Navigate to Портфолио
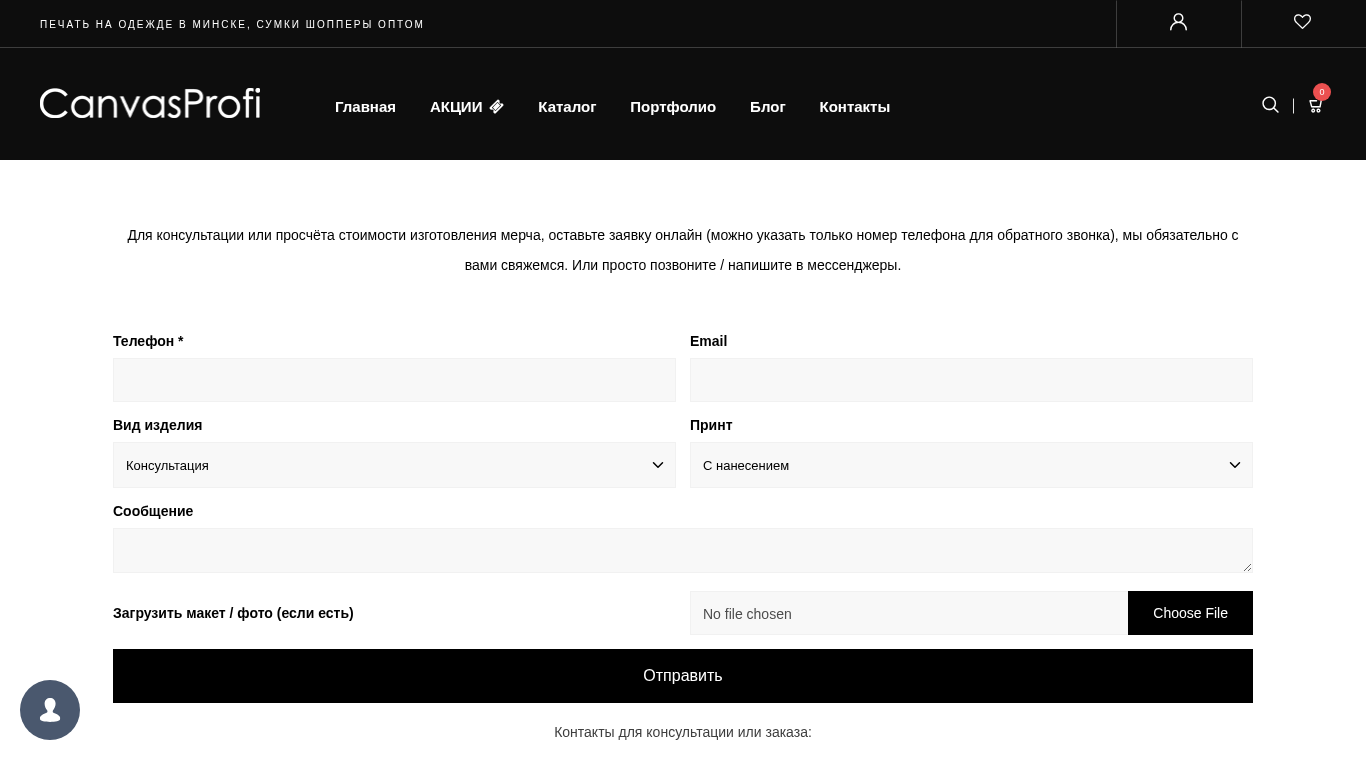This screenshot has width=1366, height=768. tap(673, 106)
